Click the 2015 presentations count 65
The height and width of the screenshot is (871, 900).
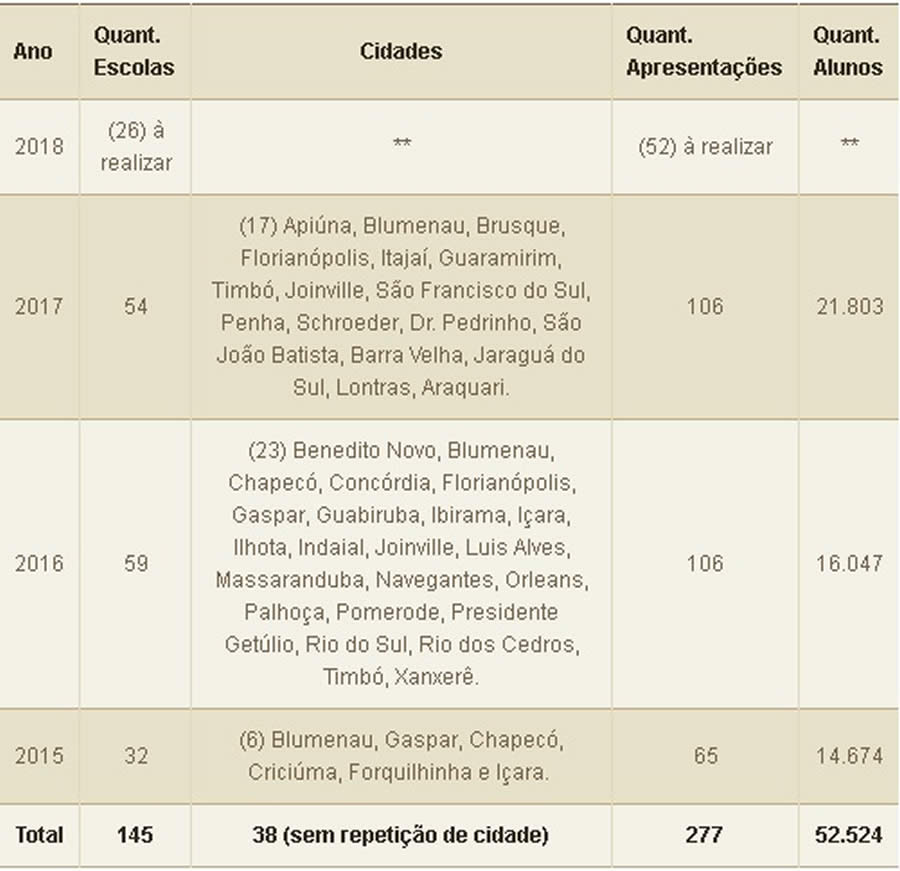tap(705, 756)
